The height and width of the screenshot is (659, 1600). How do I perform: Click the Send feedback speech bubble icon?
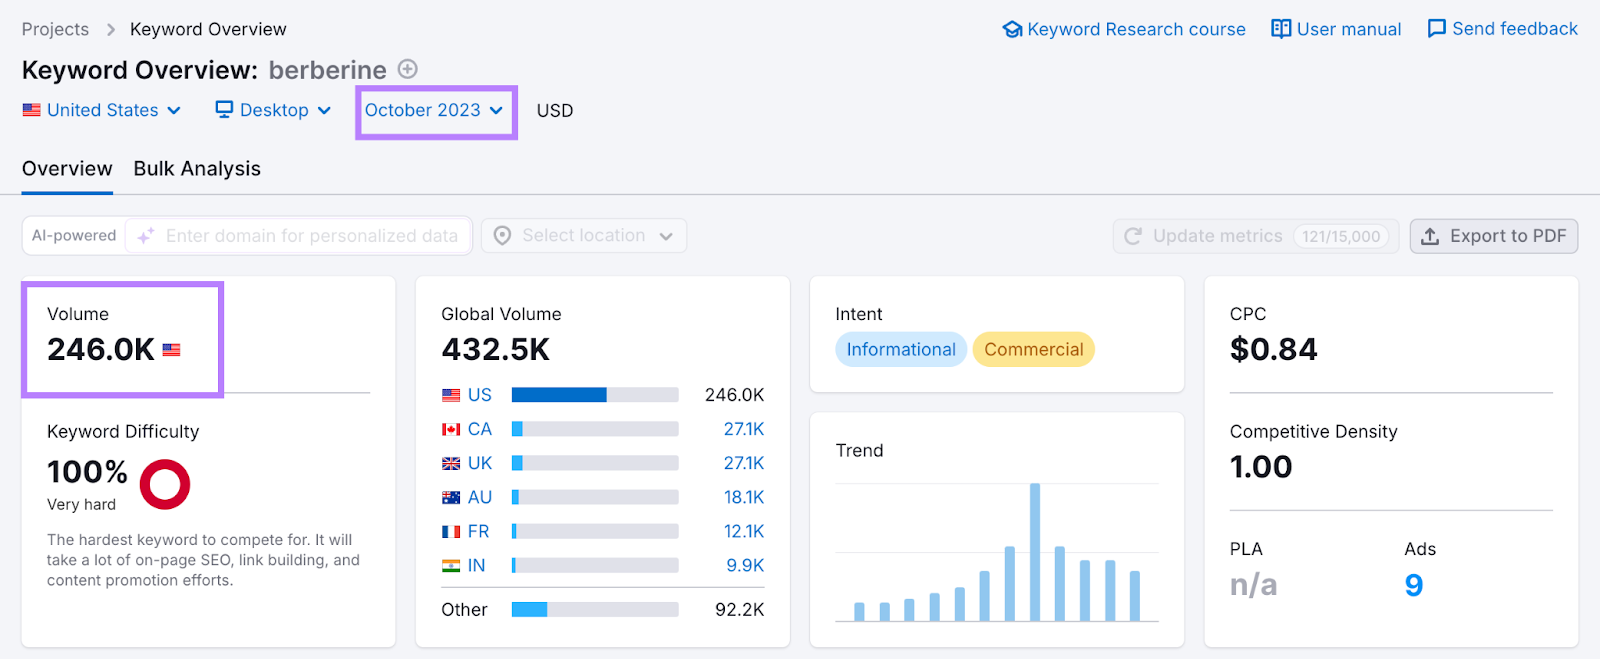coord(1436,29)
